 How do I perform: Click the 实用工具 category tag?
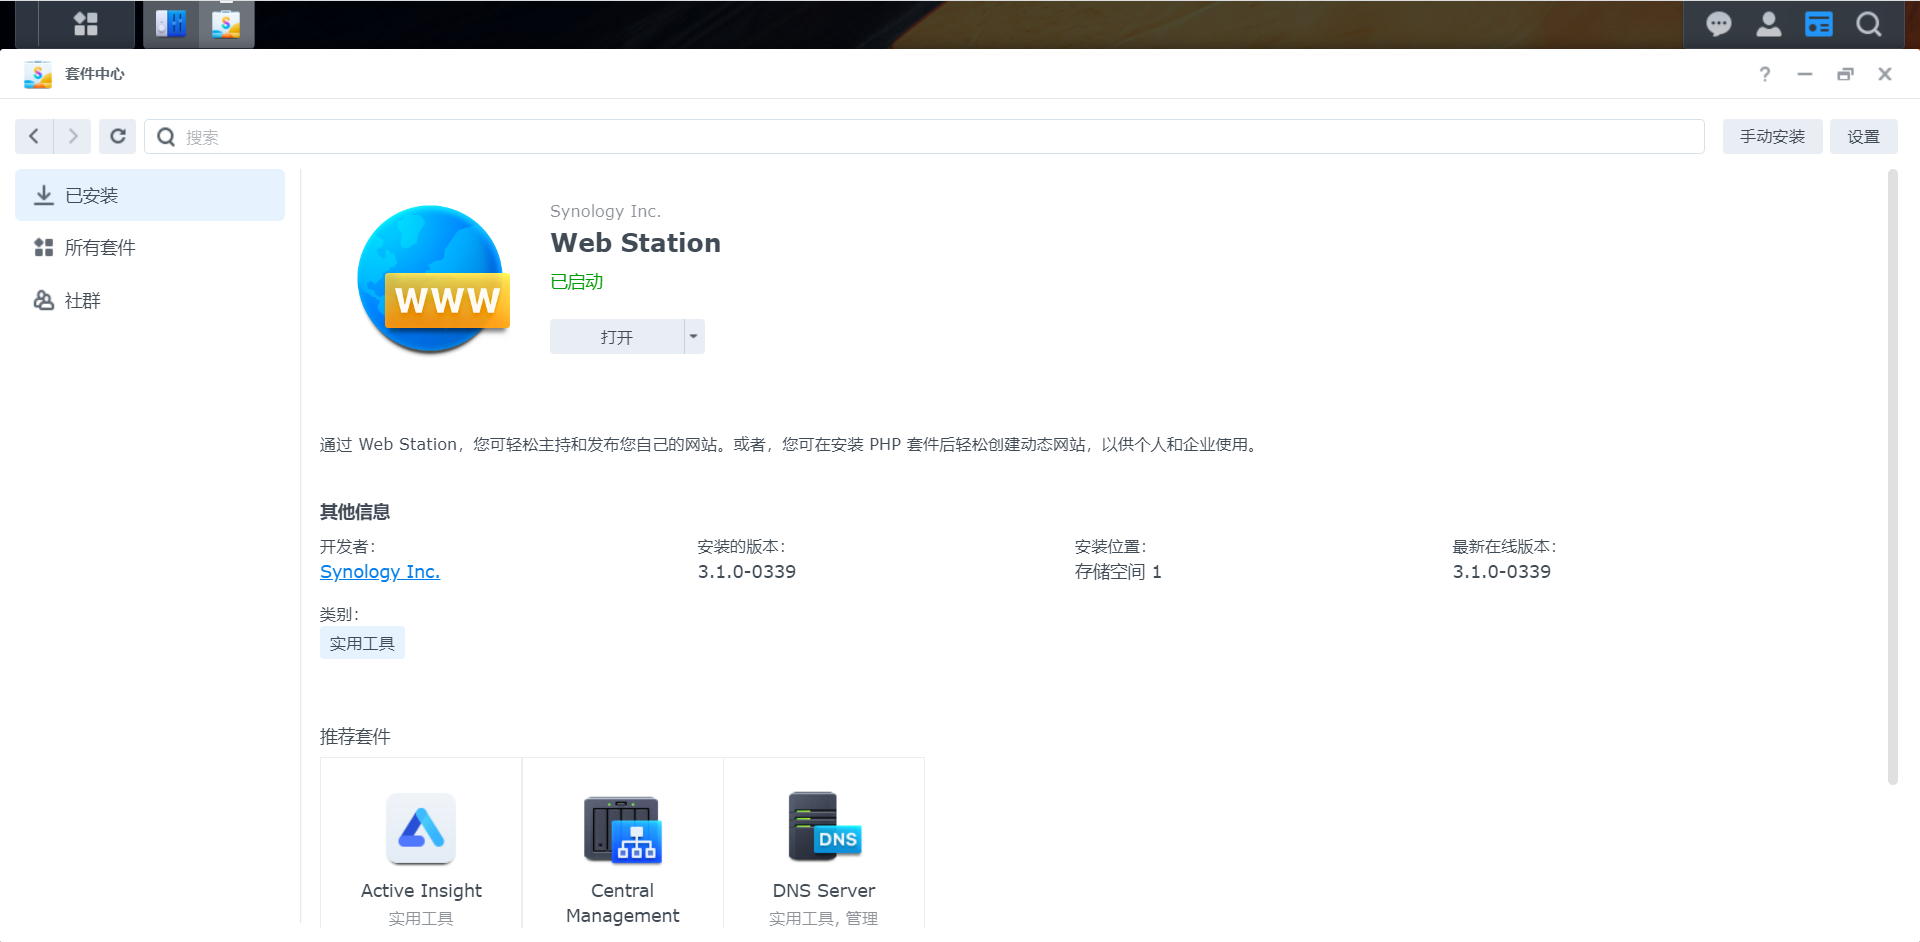point(362,643)
